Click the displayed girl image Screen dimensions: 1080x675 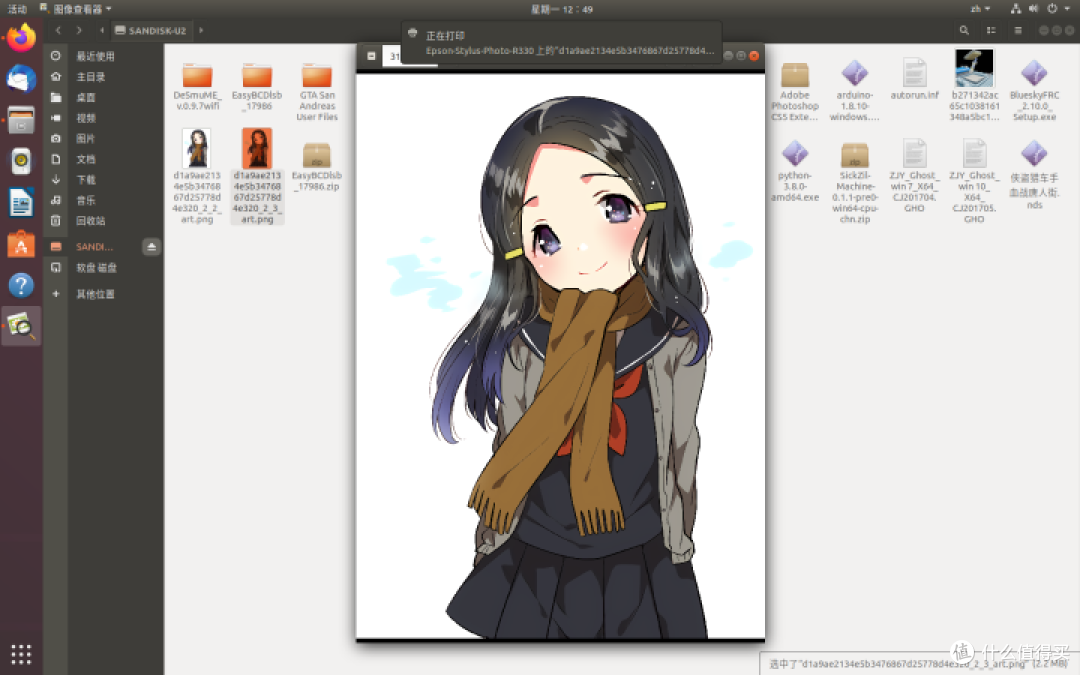click(560, 355)
